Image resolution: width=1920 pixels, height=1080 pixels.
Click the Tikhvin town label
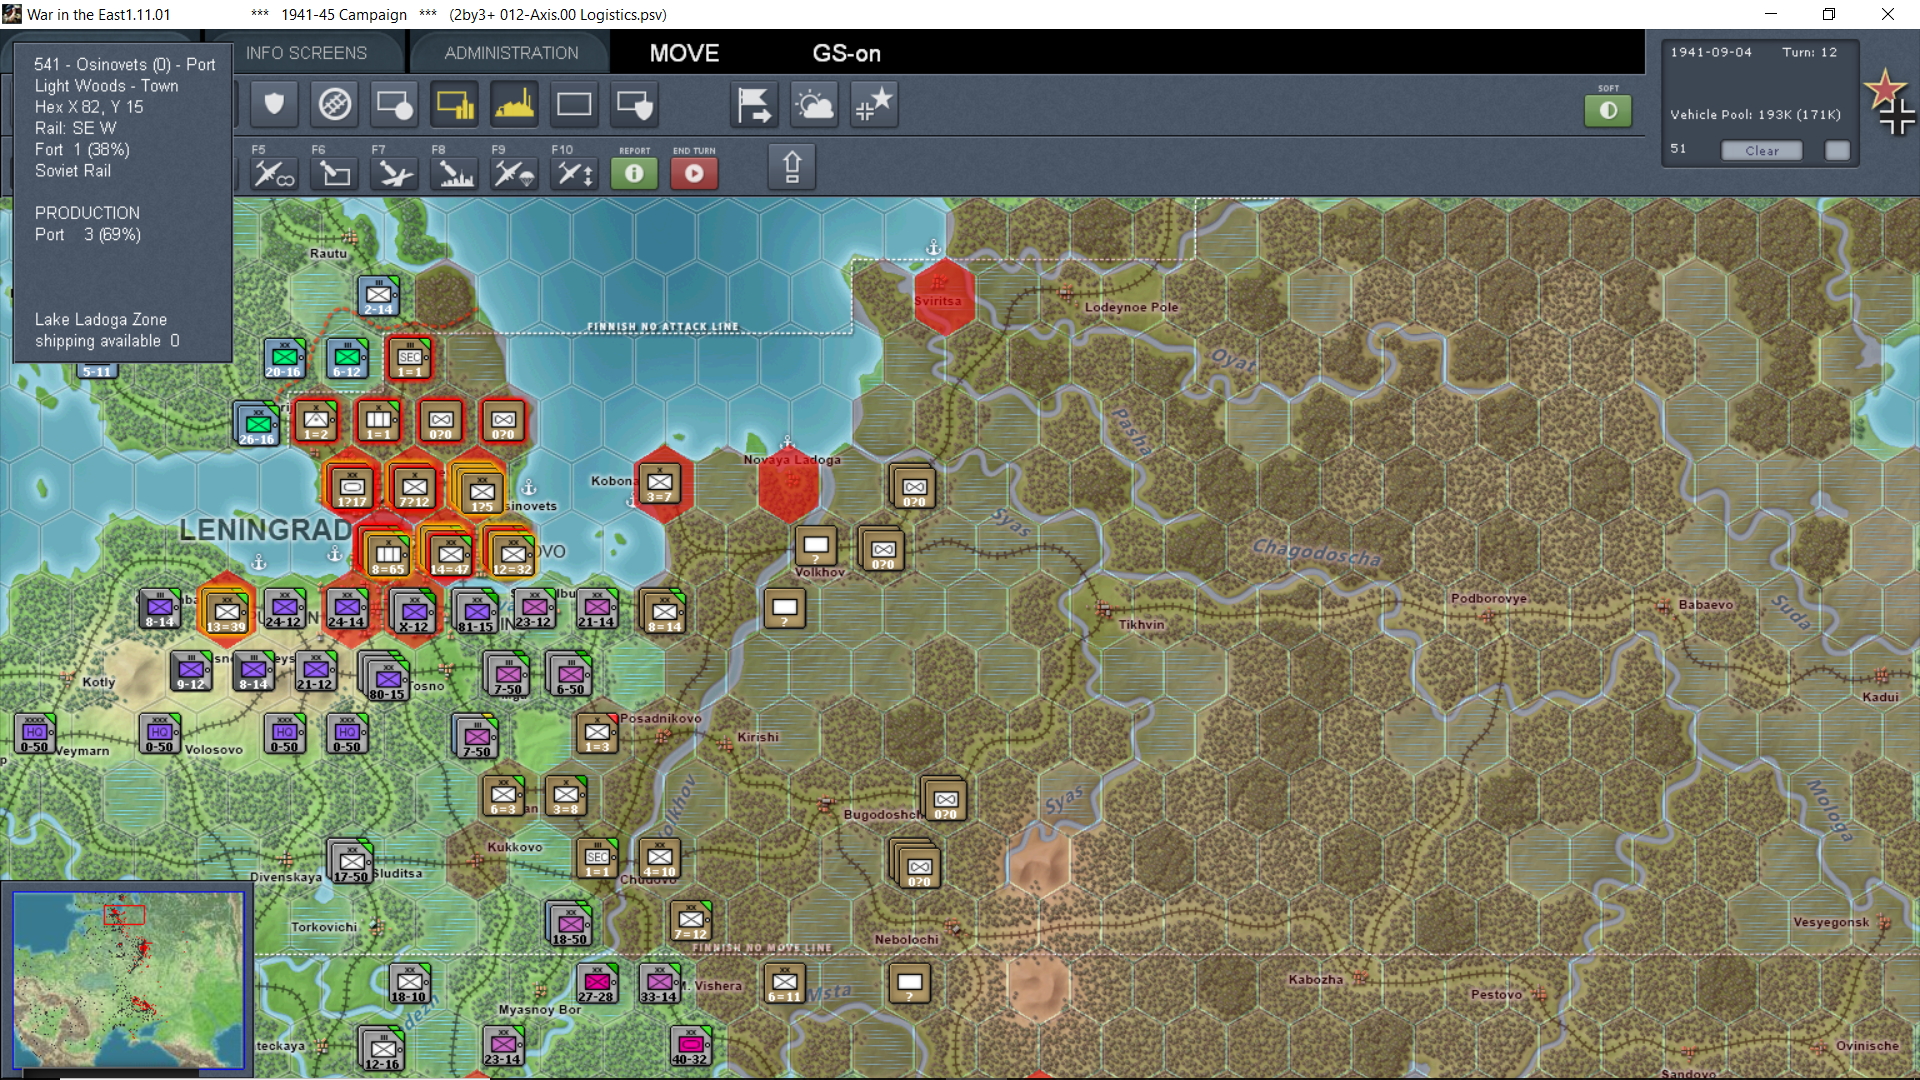1142,625
